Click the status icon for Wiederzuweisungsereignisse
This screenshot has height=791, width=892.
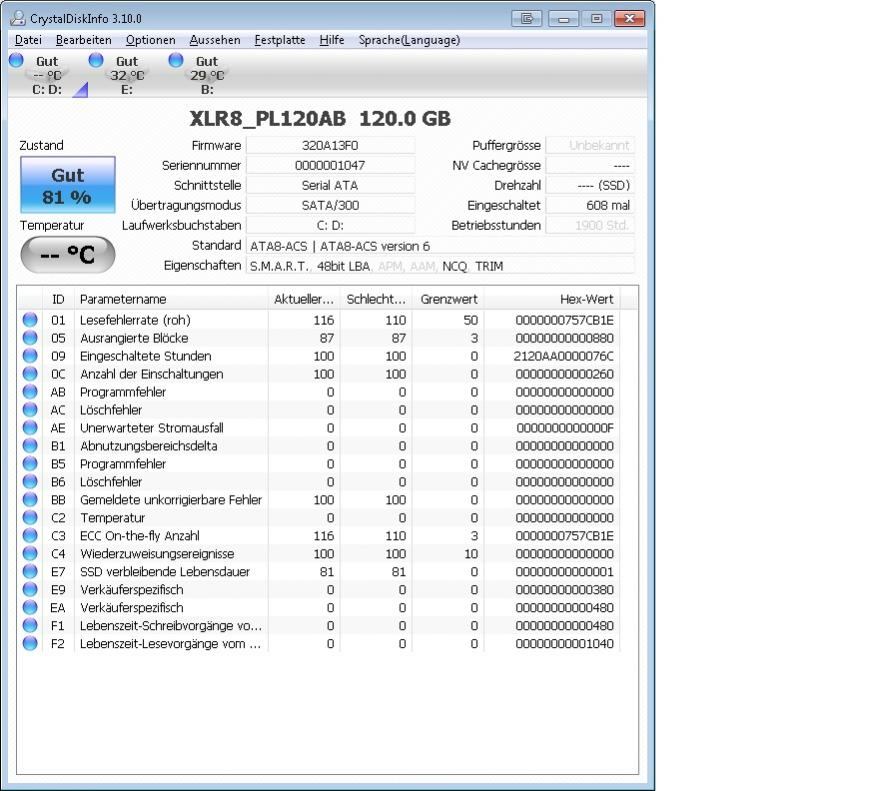pos(30,553)
